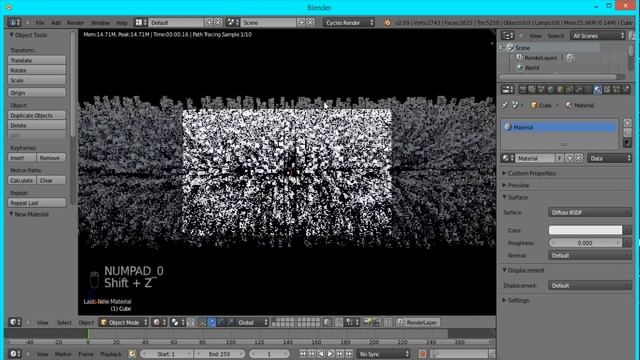This screenshot has height=360, width=640.
Task: Switch to the Scene properties tab icon
Action: tap(541, 89)
